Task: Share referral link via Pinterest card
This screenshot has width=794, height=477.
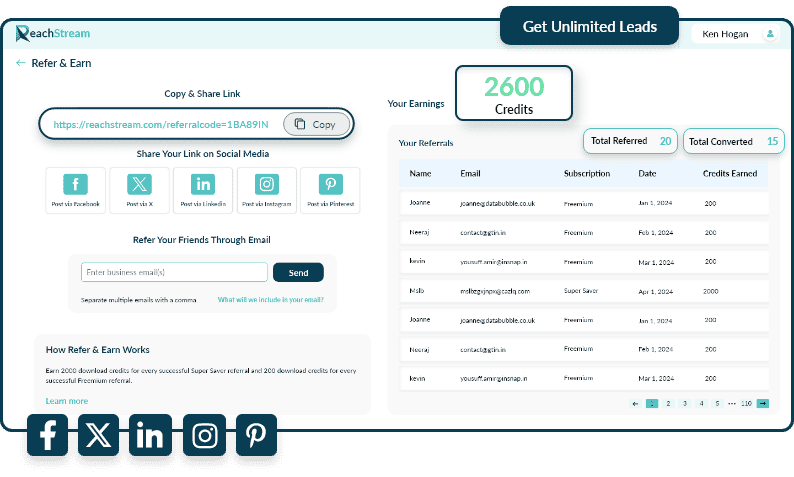Action: (x=330, y=190)
